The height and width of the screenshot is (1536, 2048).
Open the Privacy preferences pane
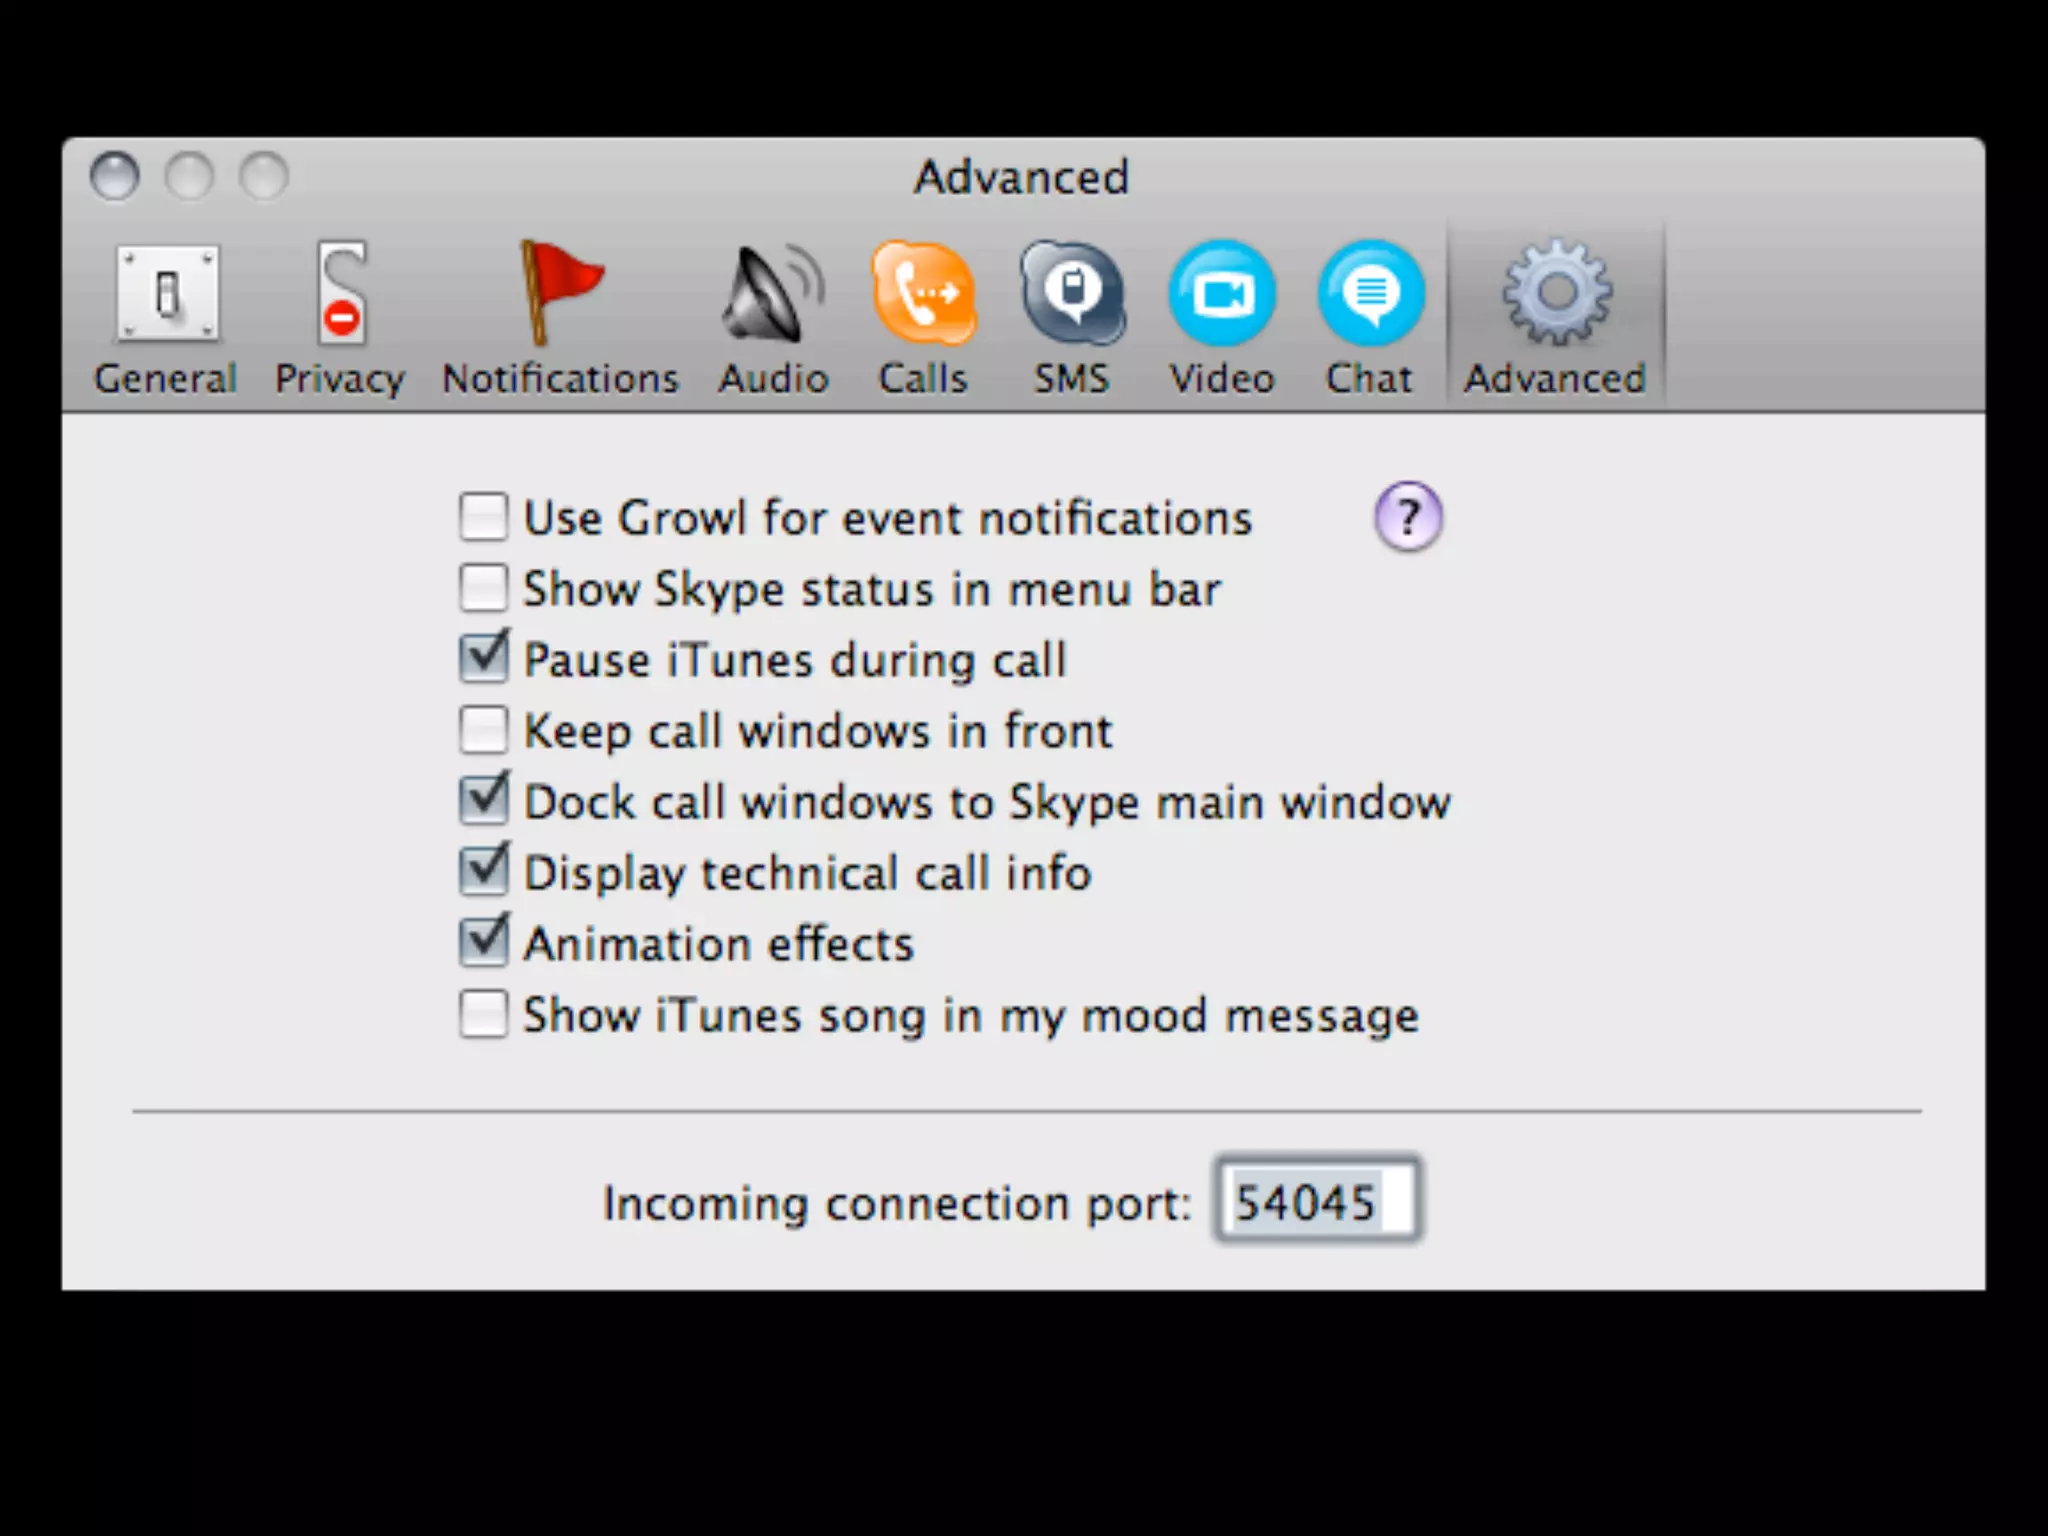[x=340, y=319]
